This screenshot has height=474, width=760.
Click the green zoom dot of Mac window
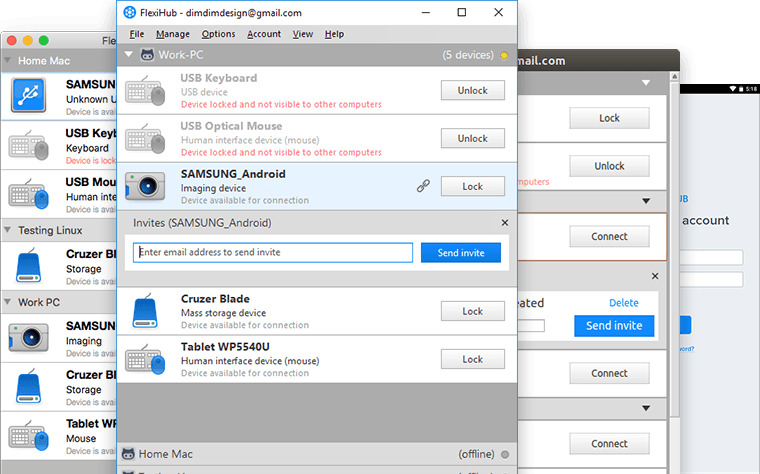point(44,41)
